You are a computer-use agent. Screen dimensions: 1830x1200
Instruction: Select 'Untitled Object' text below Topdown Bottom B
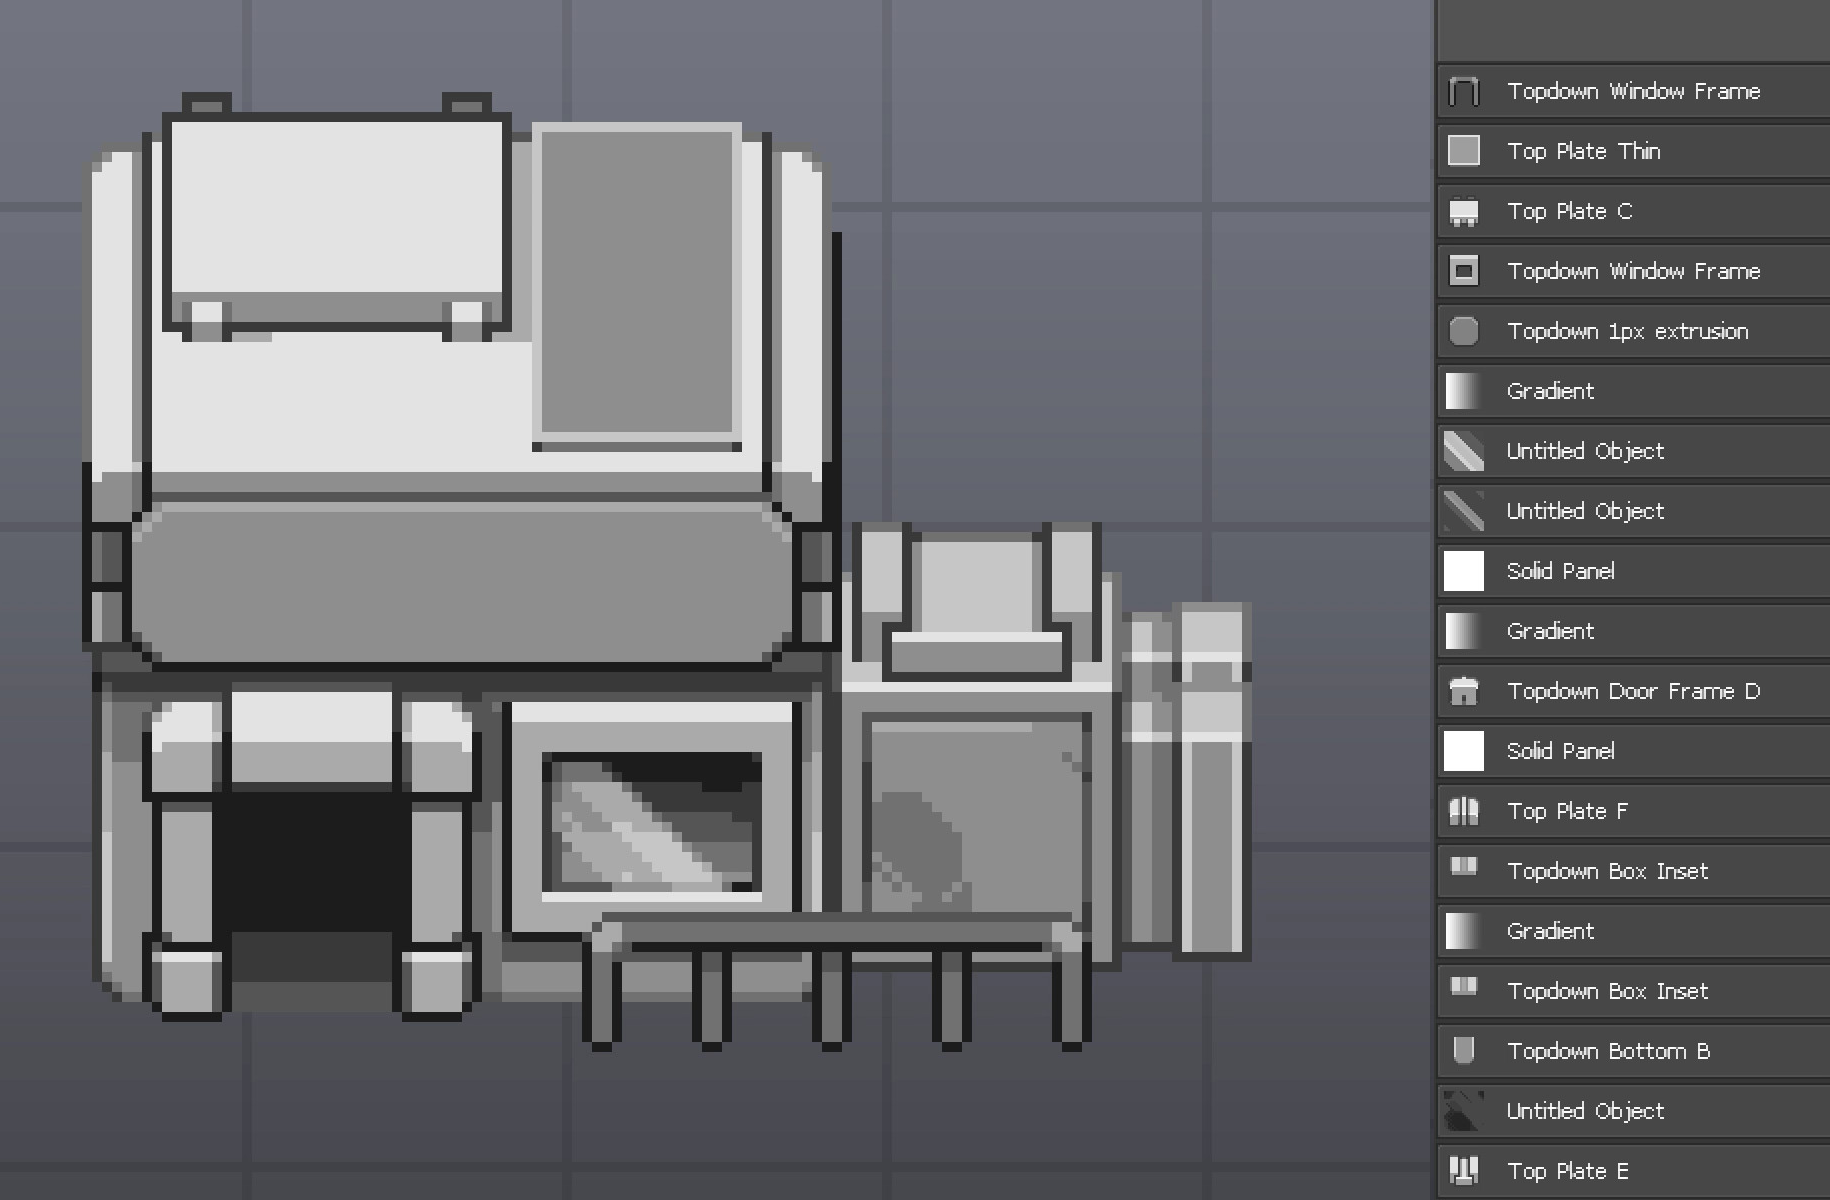(1586, 1111)
